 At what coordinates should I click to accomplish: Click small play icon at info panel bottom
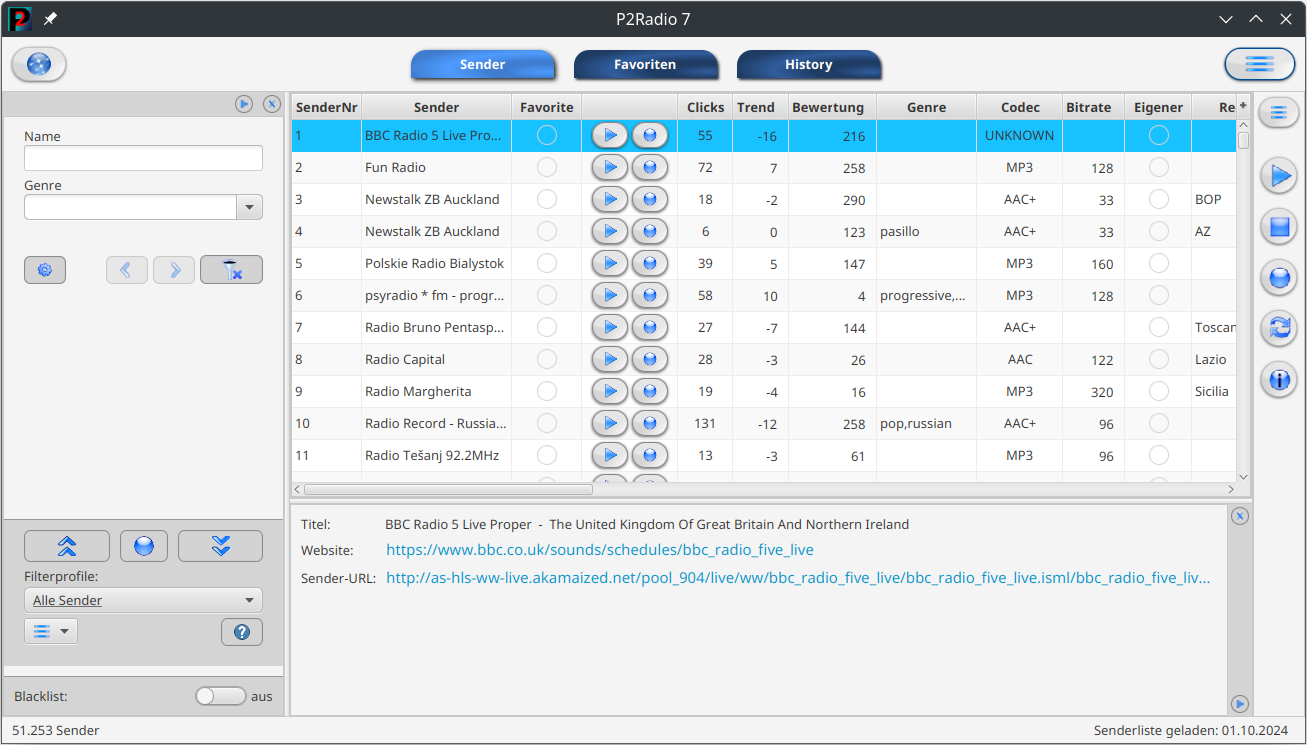tap(1240, 703)
